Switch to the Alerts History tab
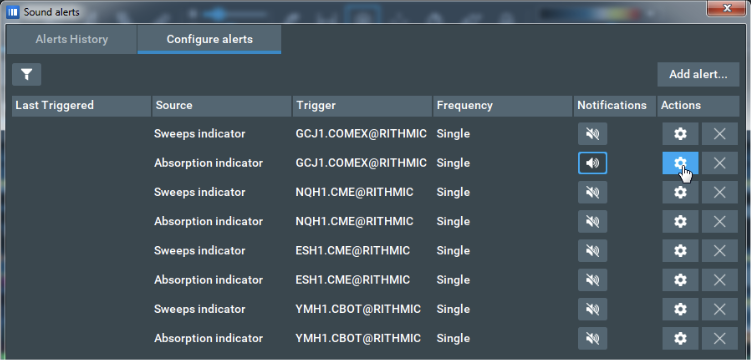The image size is (751, 360). pos(72,39)
